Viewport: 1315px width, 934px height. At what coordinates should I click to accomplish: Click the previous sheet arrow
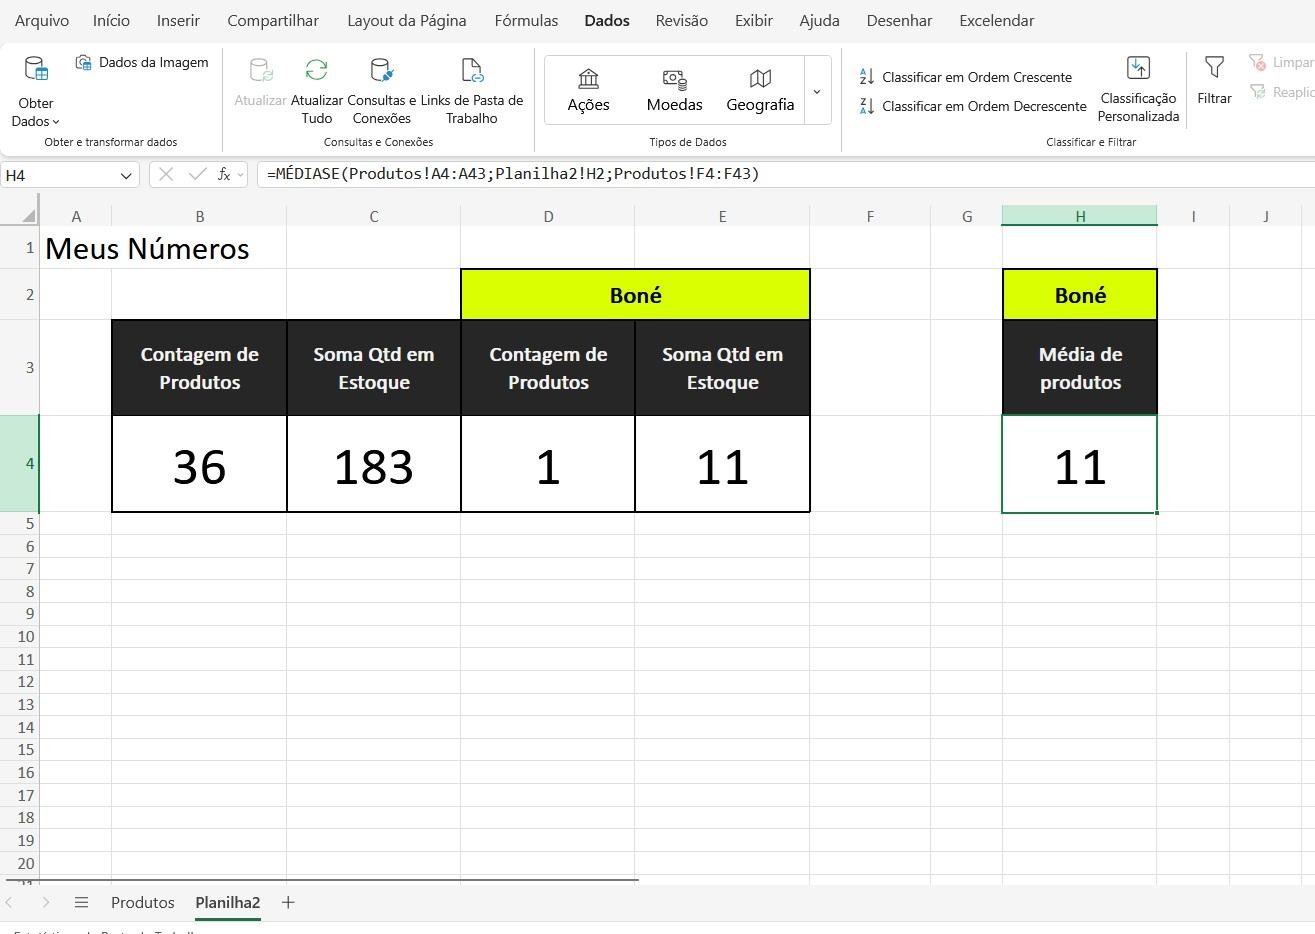(x=10, y=902)
